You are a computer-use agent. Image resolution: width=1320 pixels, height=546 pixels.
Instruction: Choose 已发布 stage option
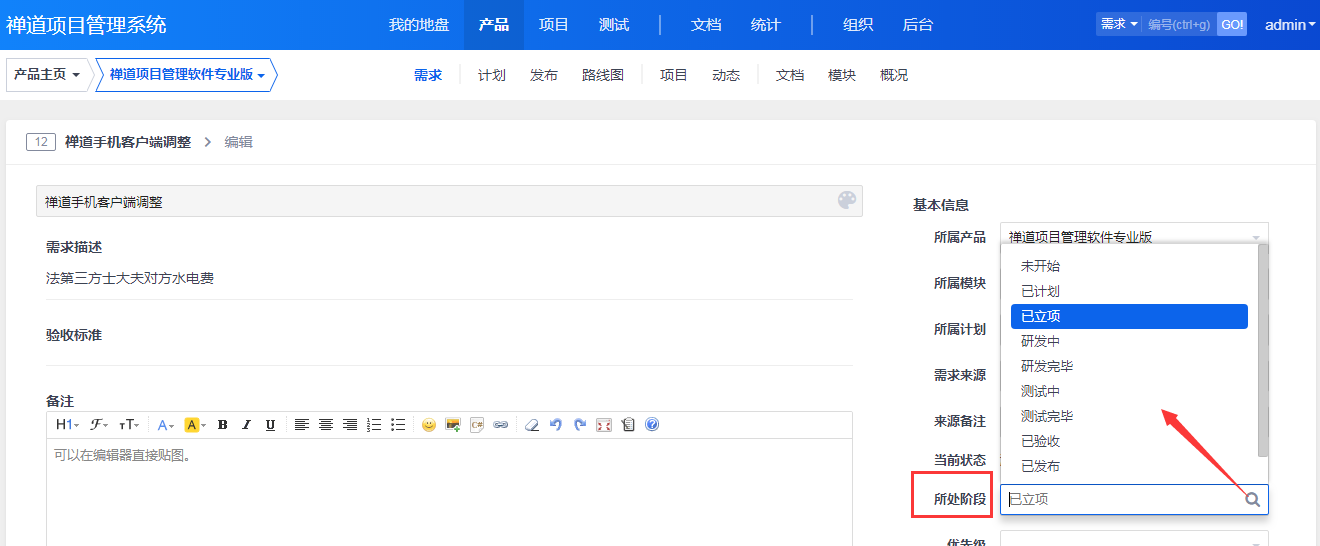click(x=1129, y=466)
